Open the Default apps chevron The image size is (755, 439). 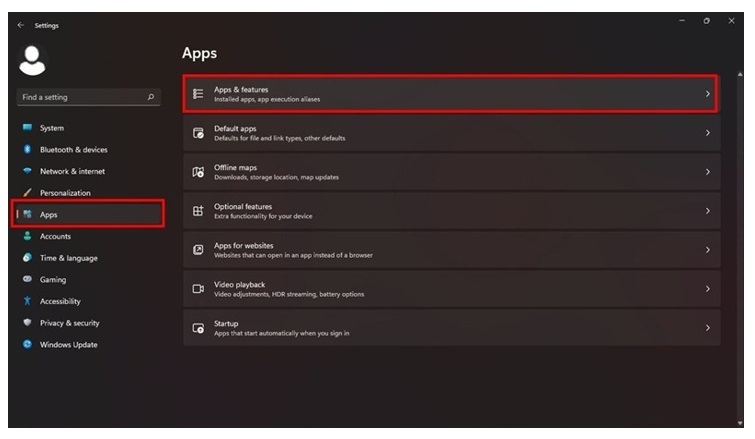[x=707, y=133]
